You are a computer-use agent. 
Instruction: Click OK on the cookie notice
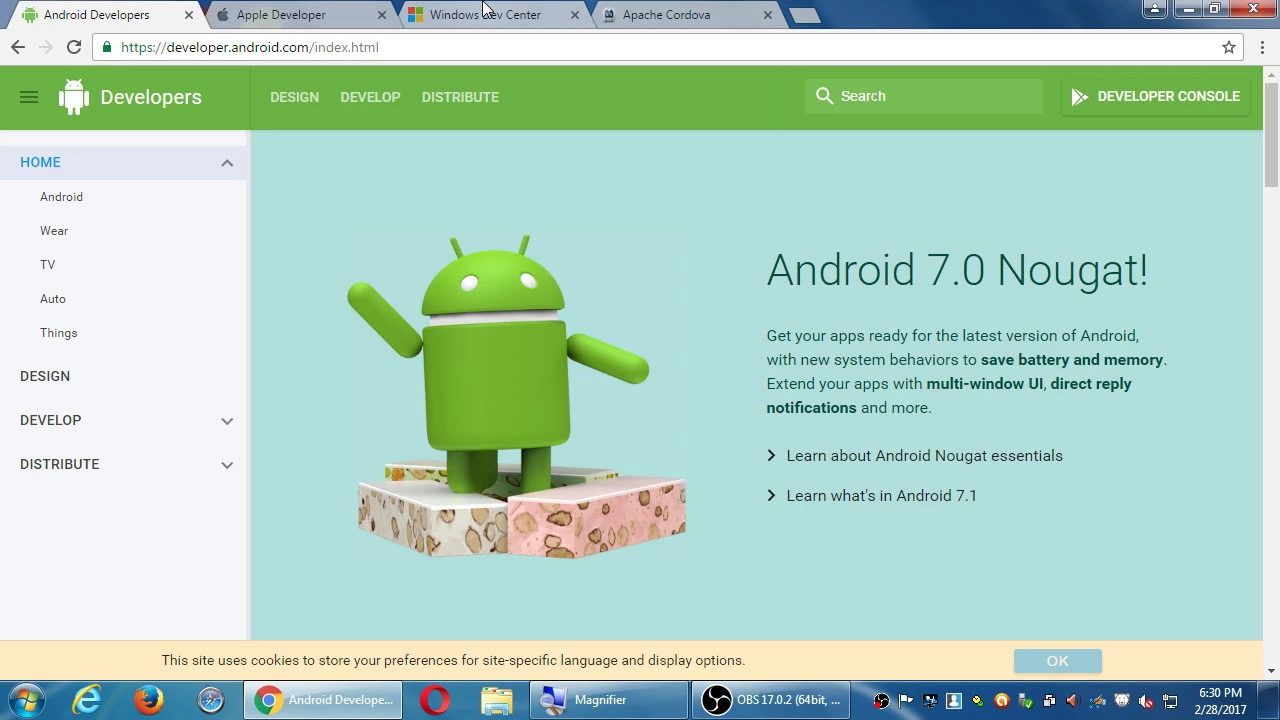click(1057, 661)
